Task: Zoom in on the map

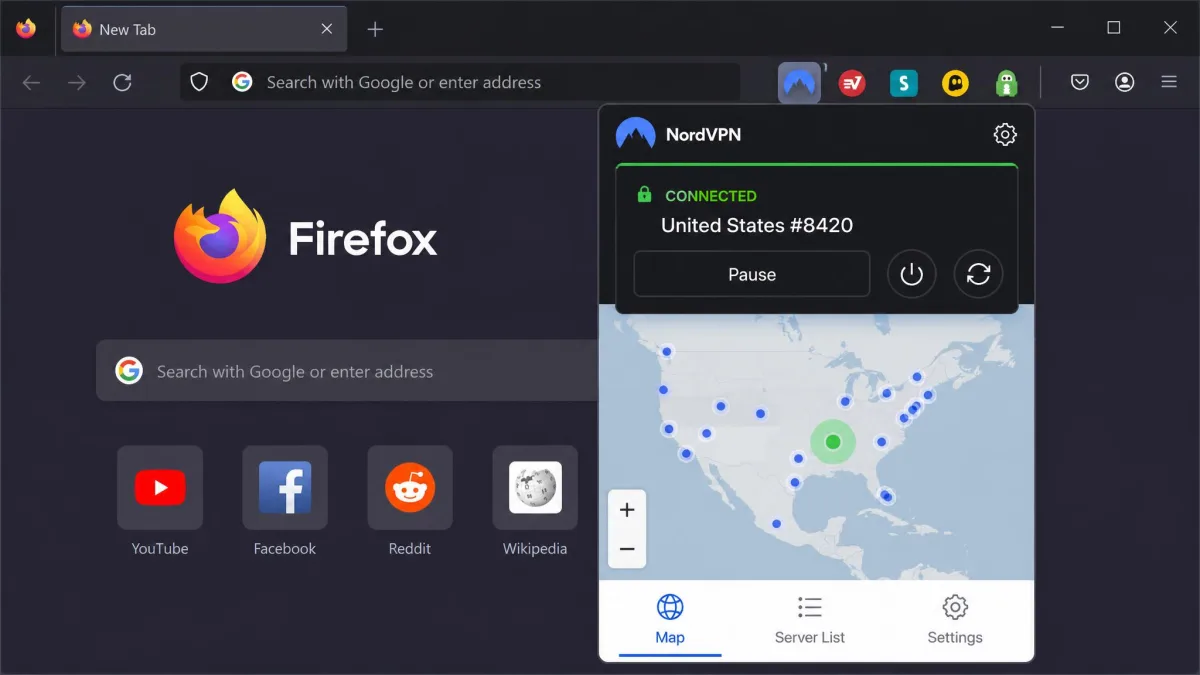Action: [627, 510]
